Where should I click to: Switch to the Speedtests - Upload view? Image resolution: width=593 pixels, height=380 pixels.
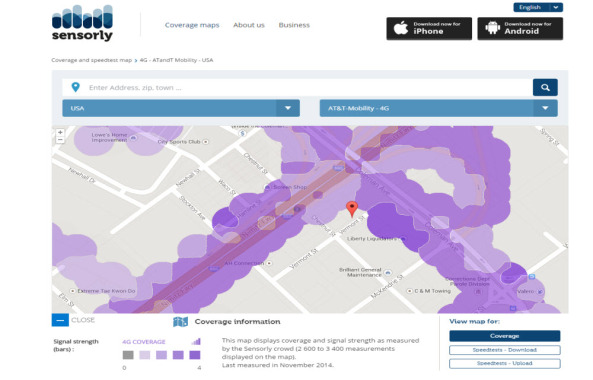click(505, 363)
